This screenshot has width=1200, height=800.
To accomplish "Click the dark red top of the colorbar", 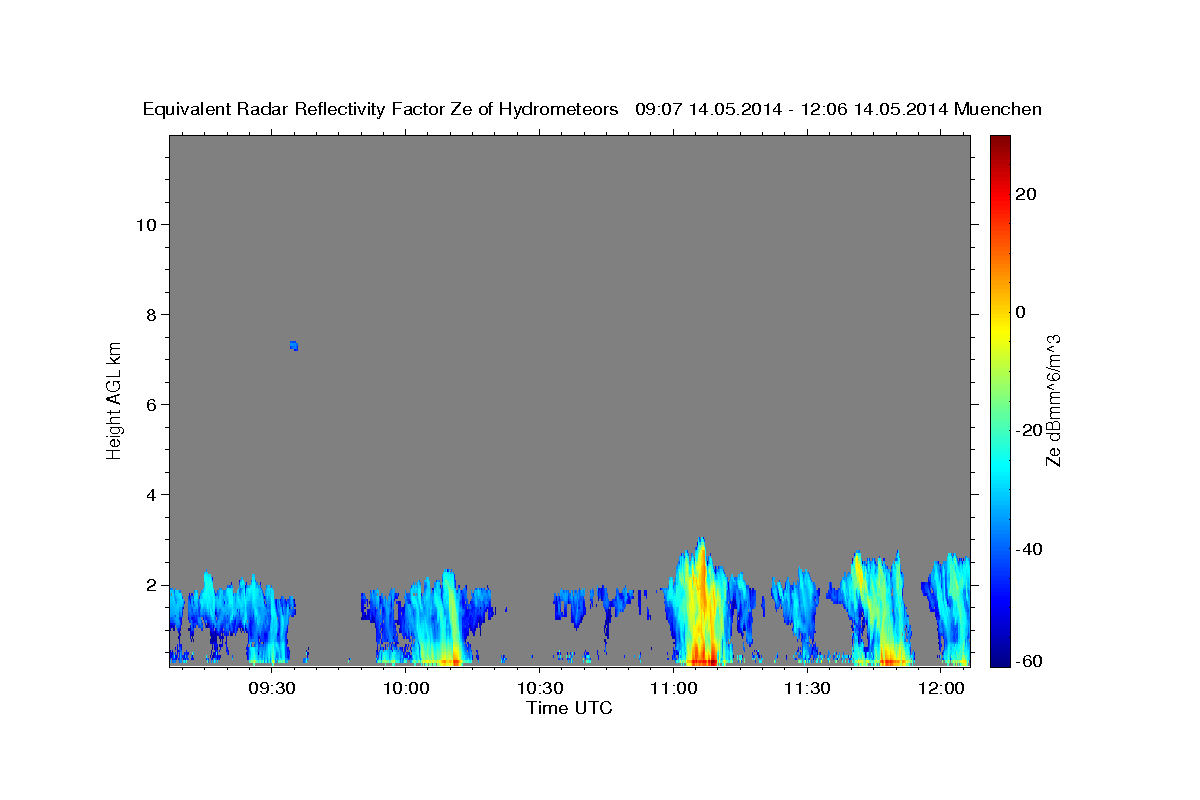I will click(1000, 143).
